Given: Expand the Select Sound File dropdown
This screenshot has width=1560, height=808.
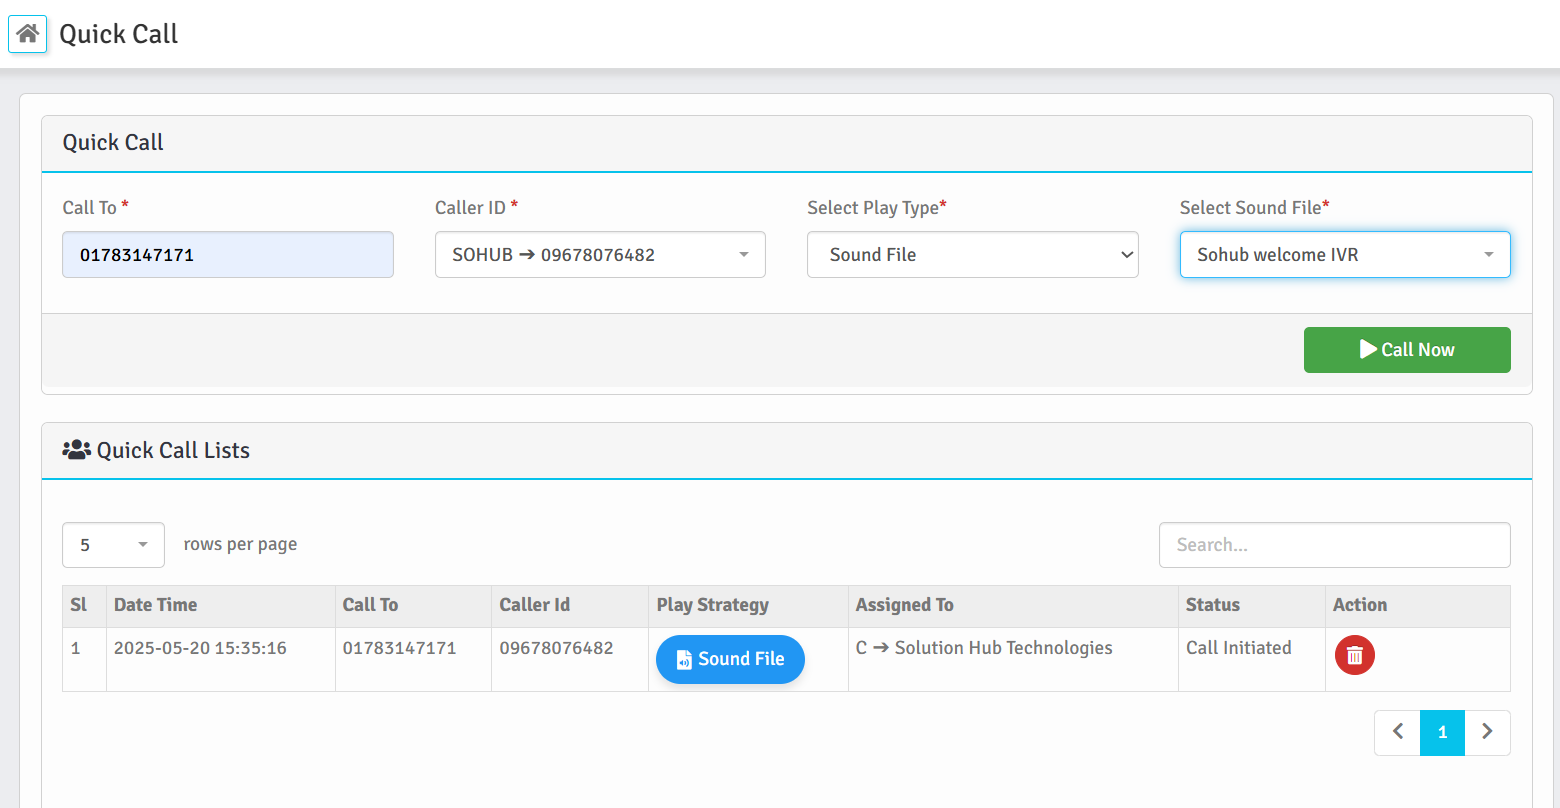Looking at the screenshot, I should 1344,255.
